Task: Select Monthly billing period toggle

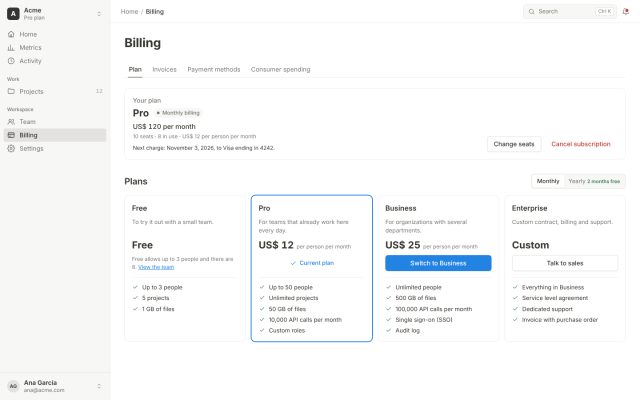Action: coord(548,181)
